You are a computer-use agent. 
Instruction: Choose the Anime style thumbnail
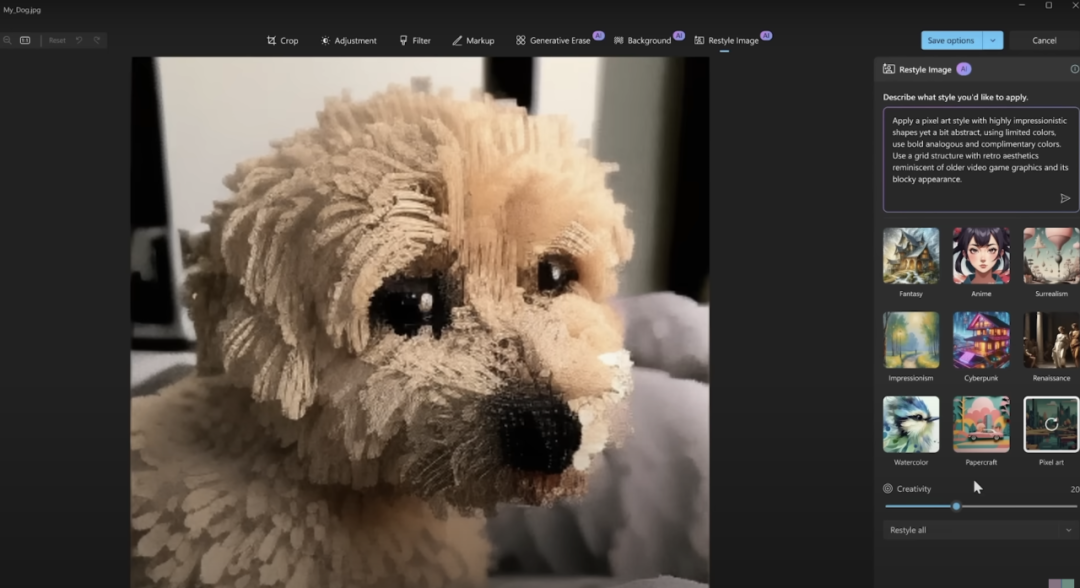[981, 256]
